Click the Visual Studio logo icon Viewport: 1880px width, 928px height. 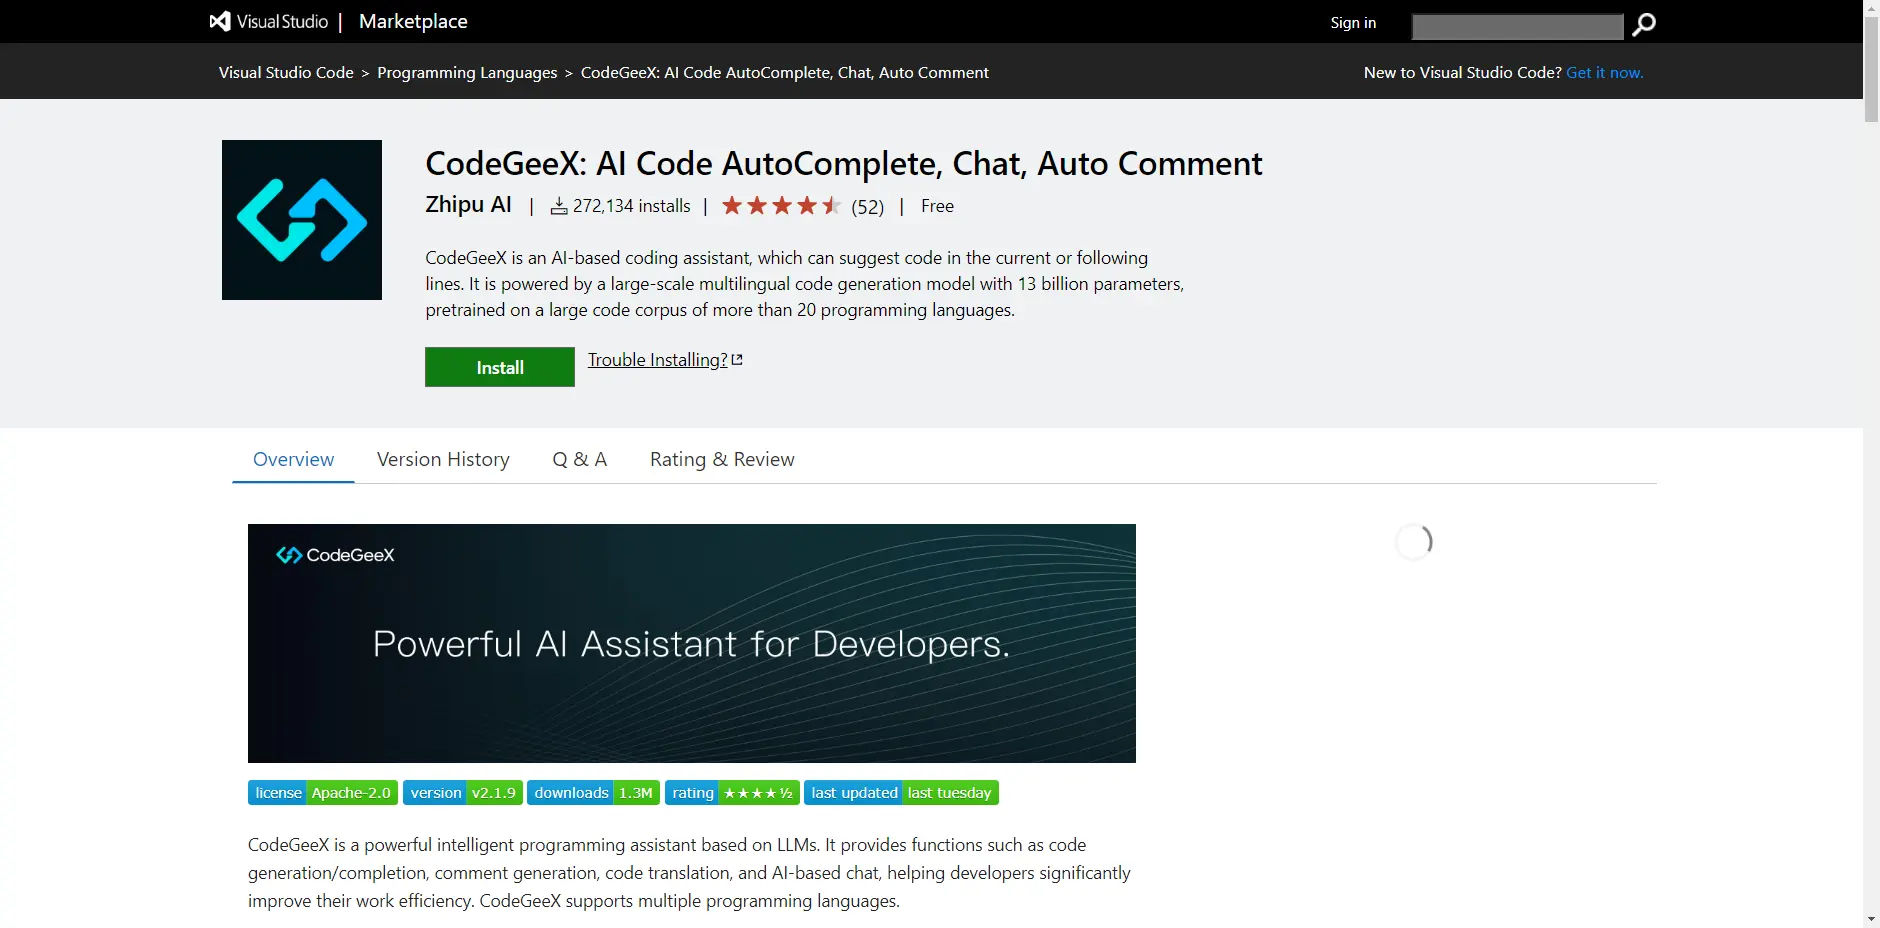click(220, 21)
